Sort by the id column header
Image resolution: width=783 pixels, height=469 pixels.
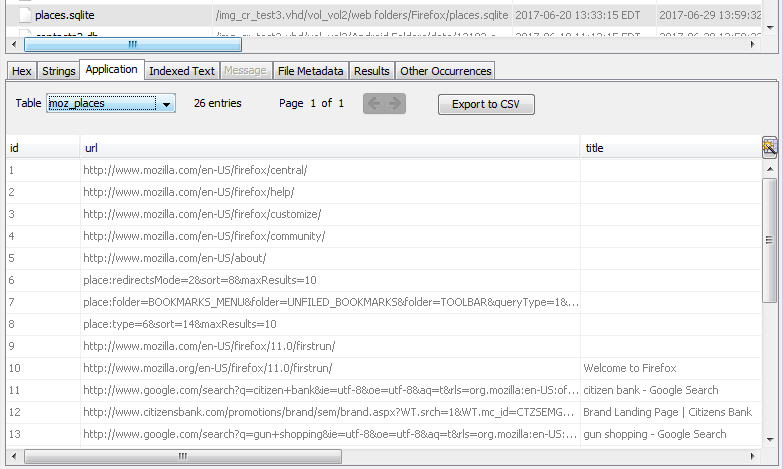(x=43, y=148)
